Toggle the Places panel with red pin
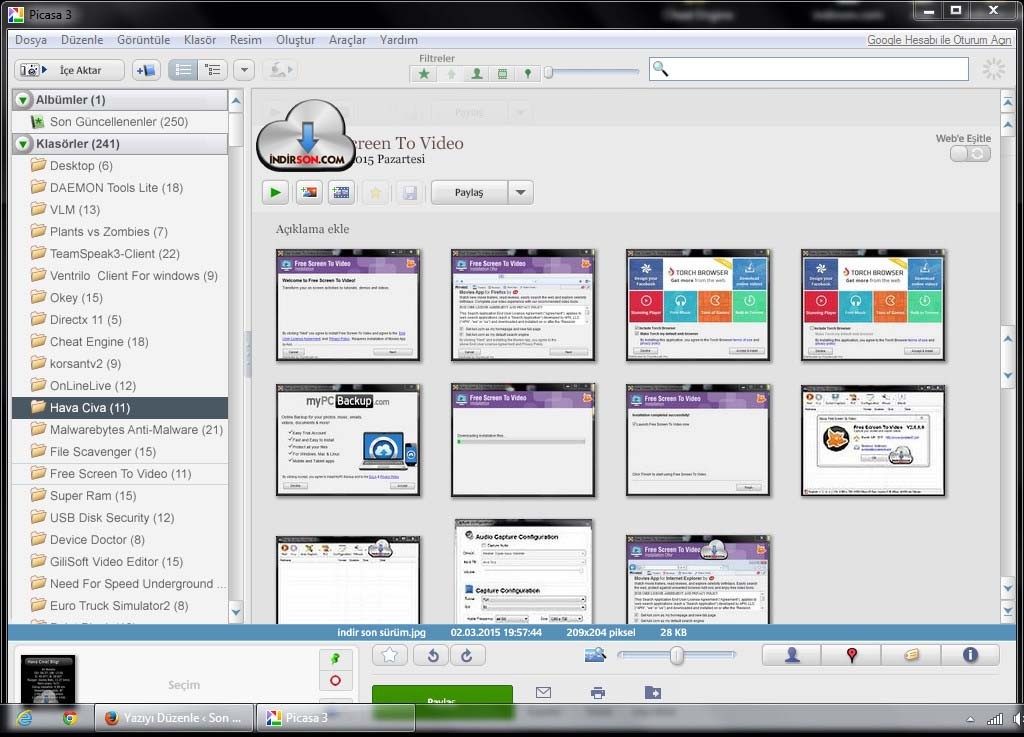This screenshot has height=737, width=1024. coord(851,655)
